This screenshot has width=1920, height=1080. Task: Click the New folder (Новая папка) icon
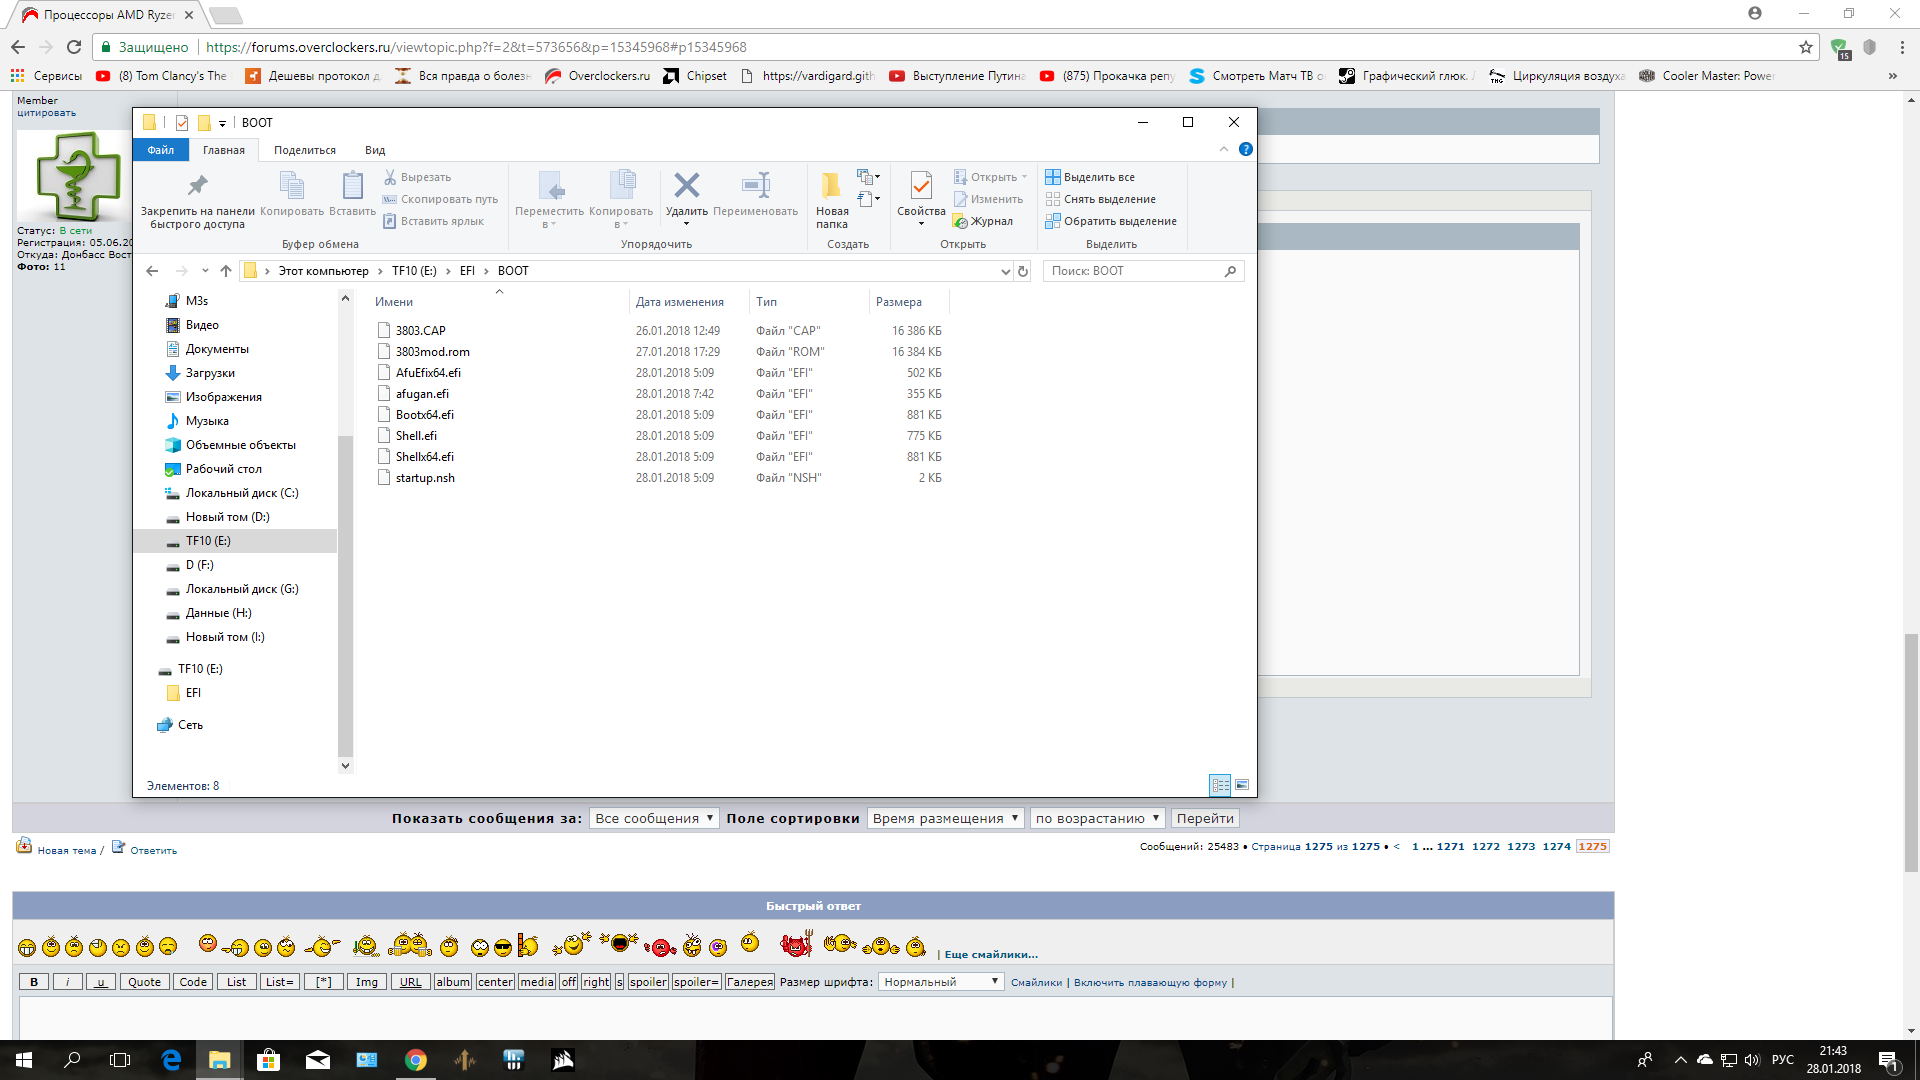click(x=831, y=186)
